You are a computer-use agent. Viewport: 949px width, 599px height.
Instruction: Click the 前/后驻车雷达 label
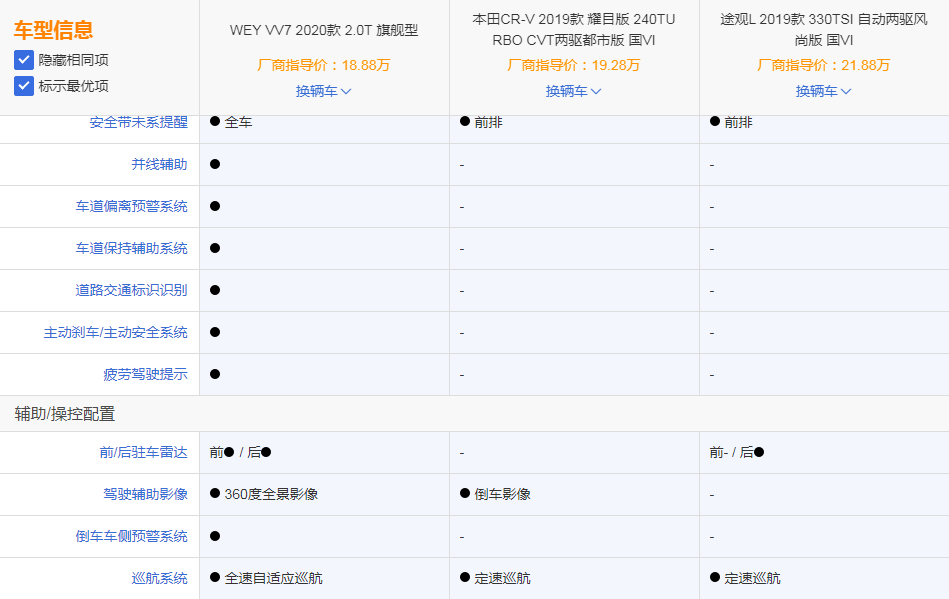point(145,451)
